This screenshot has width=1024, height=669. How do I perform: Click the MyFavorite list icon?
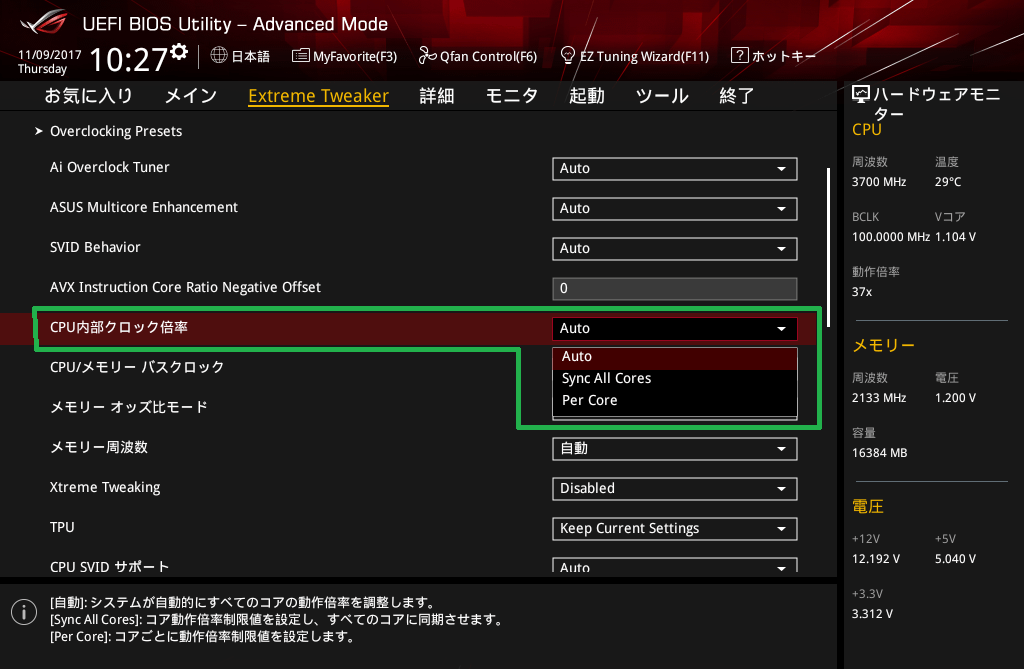[300, 56]
